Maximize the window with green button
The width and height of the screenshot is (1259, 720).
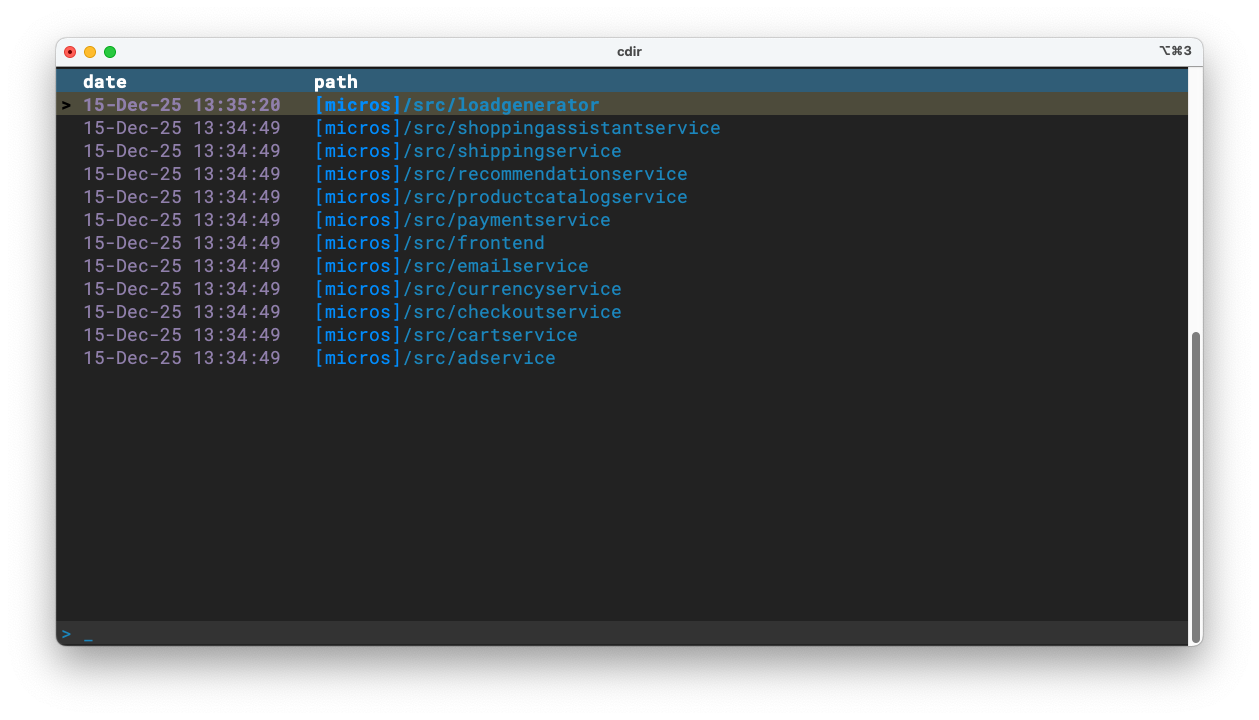tap(110, 52)
